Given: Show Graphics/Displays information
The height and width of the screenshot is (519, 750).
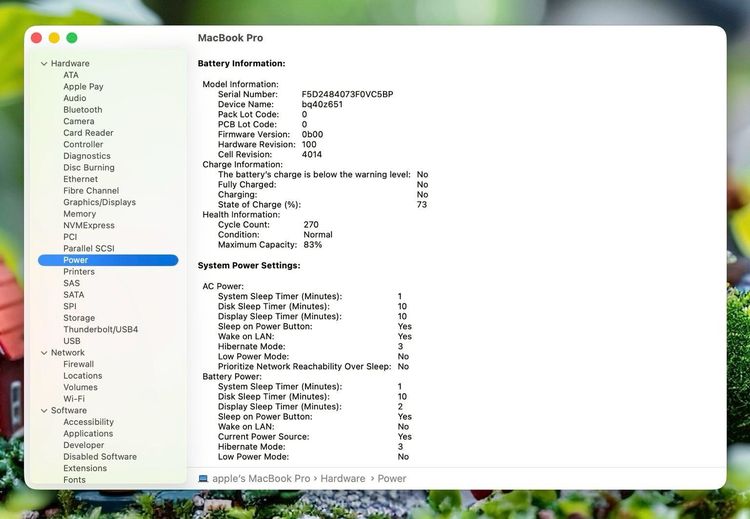Looking at the screenshot, I should pyautogui.click(x=99, y=202).
